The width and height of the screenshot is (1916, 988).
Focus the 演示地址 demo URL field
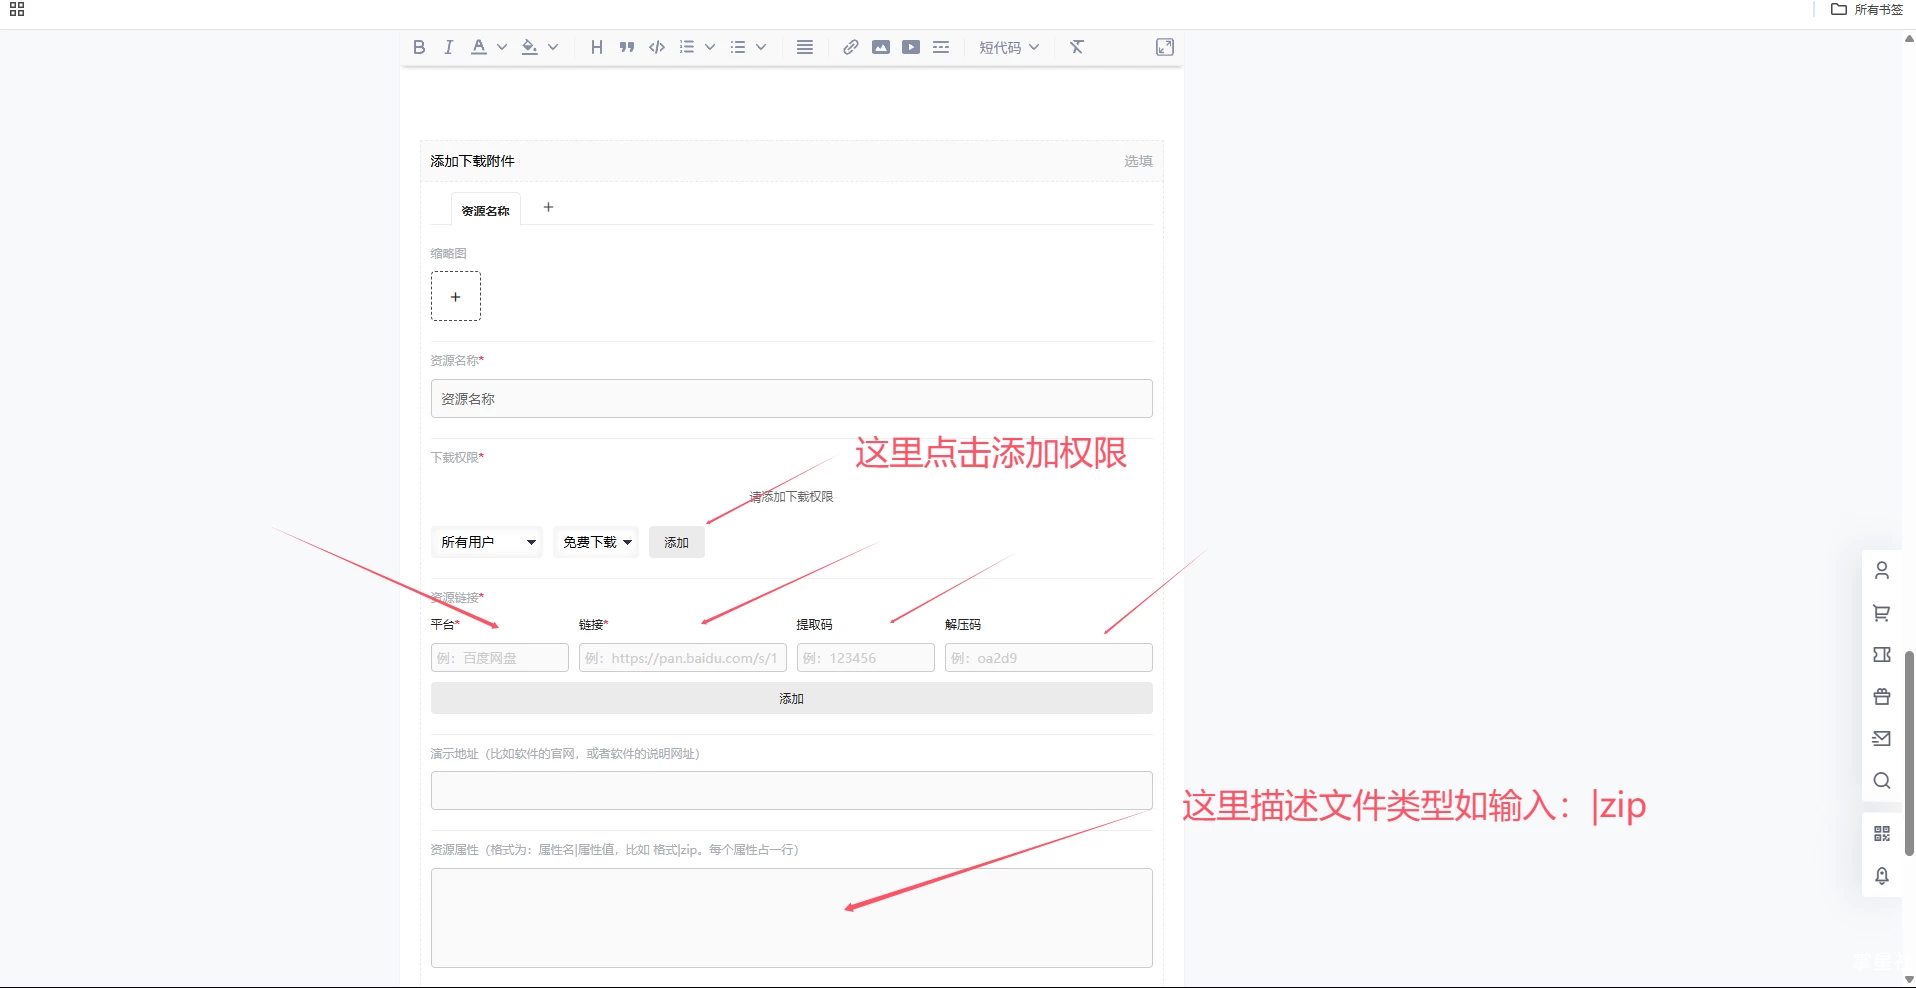(x=791, y=790)
